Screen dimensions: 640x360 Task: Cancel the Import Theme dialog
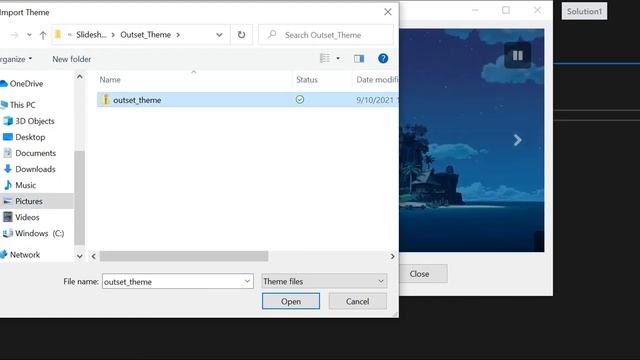tap(358, 301)
